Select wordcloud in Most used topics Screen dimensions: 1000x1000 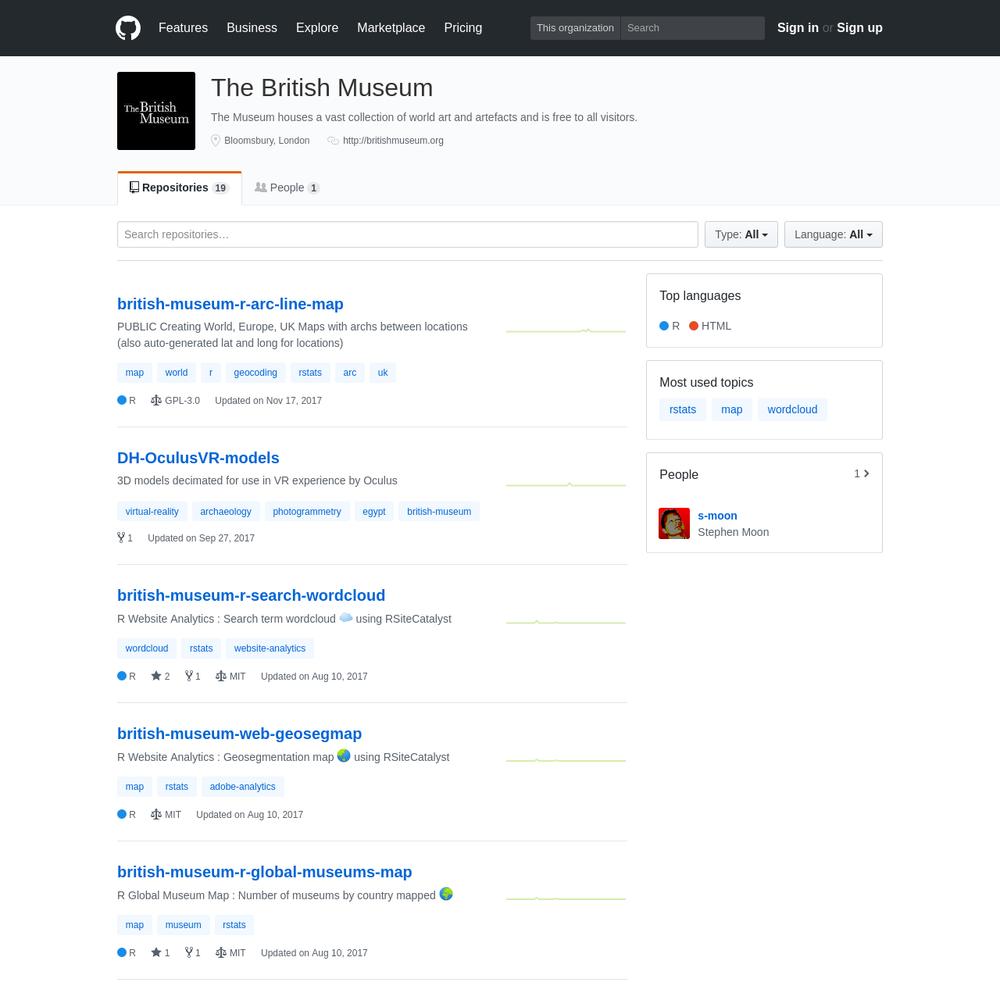tap(792, 409)
